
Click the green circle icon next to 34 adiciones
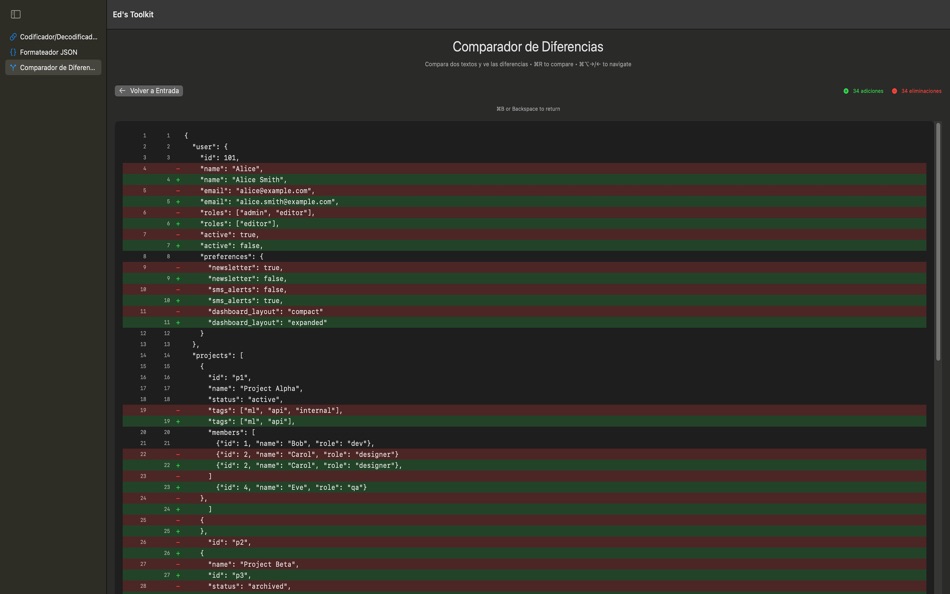pyautogui.click(x=845, y=88)
